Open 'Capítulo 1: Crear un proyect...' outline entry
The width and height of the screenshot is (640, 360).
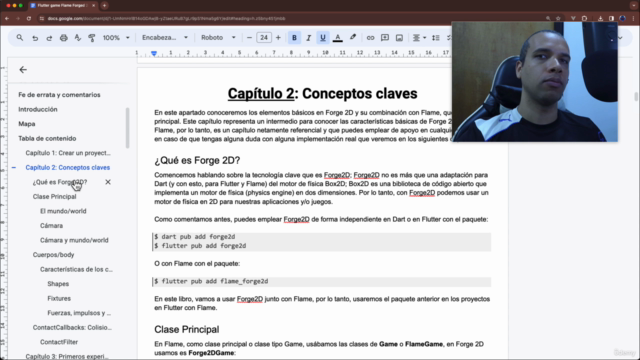(68, 153)
